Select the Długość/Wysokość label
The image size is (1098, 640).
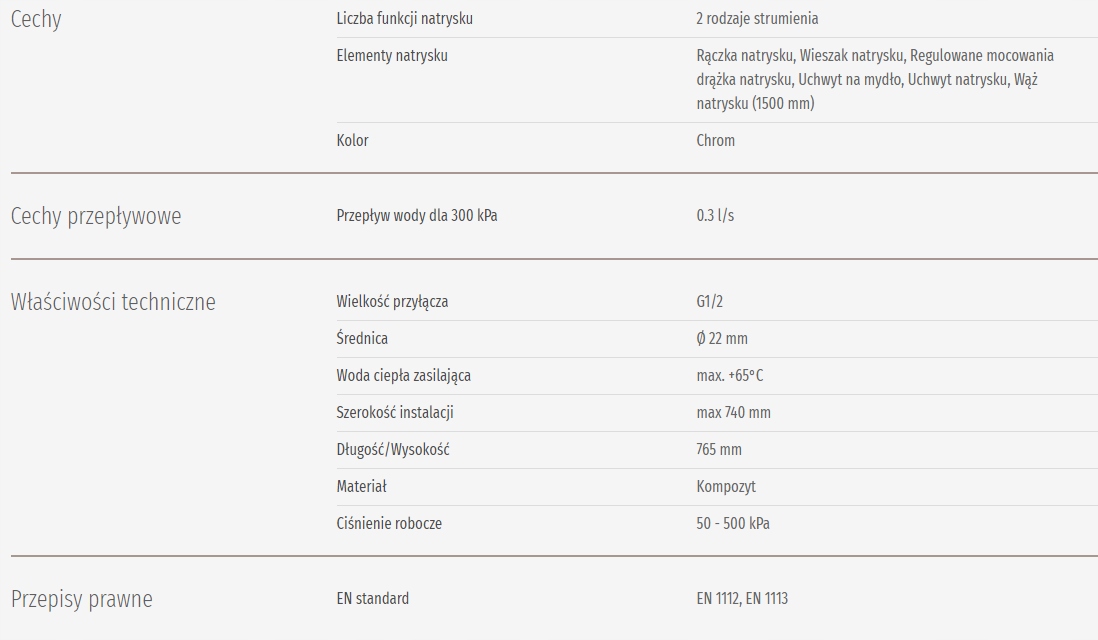pos(393,450)
